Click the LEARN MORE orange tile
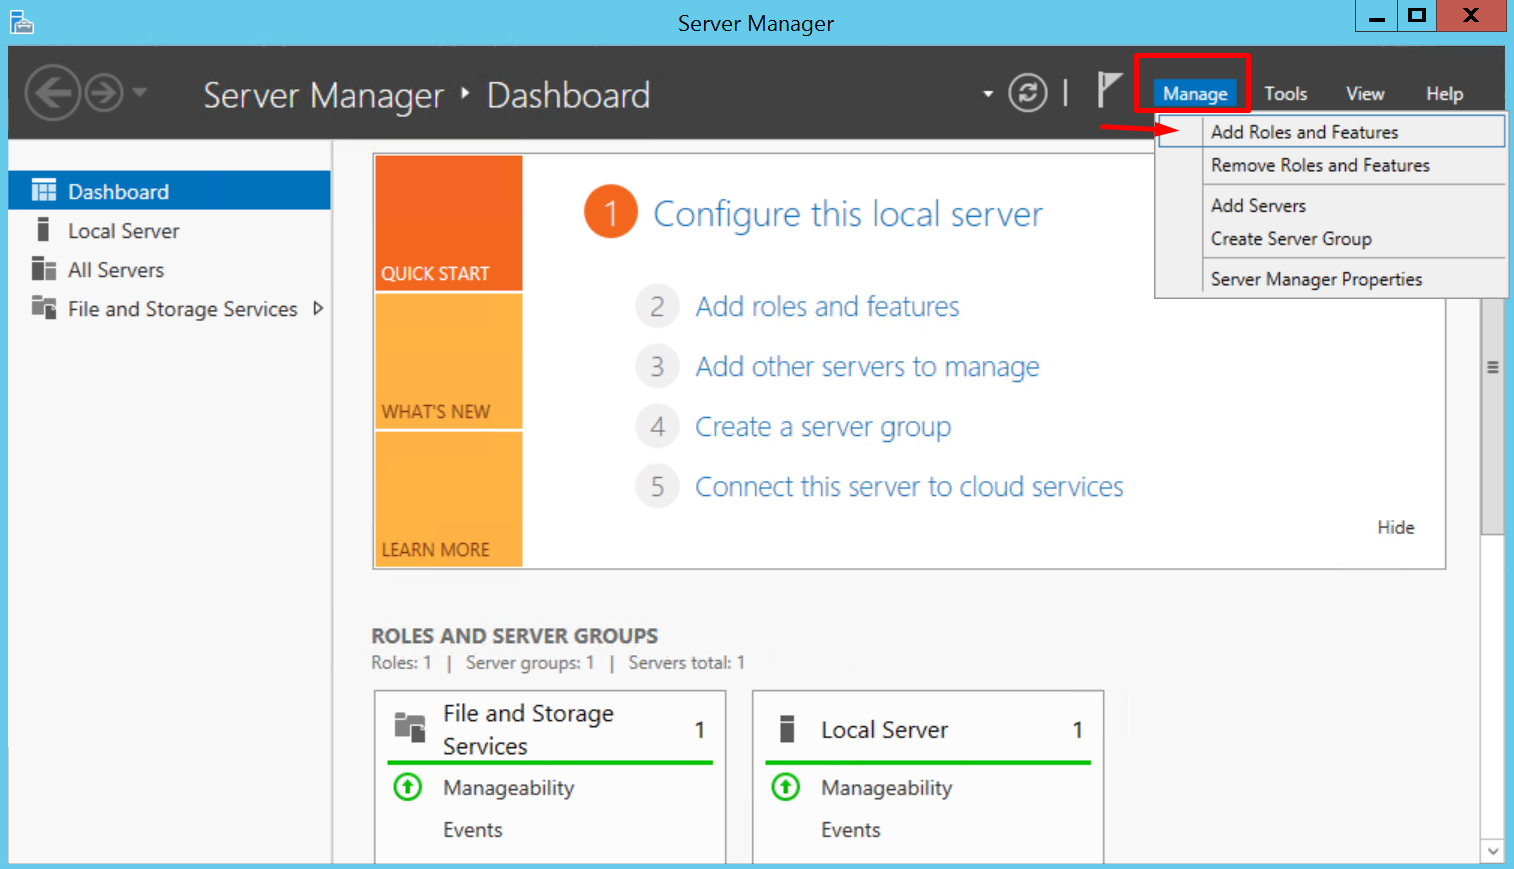The width and height of the screenshot is (1514, 869). 448,499
